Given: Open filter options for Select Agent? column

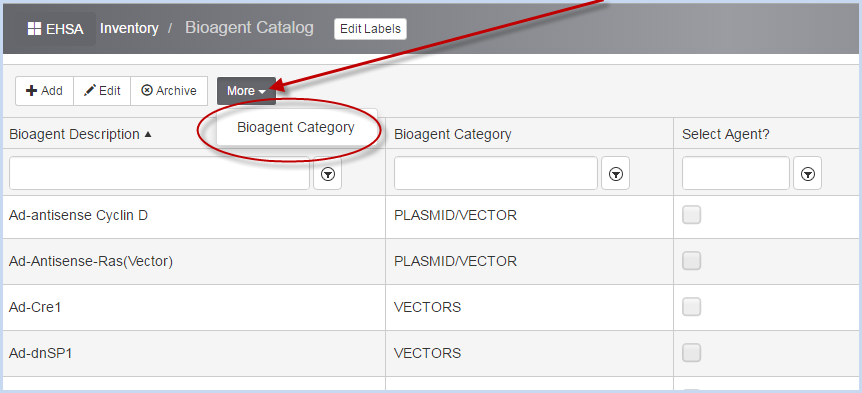Looking at the screenshot, I should tap(808, 174).
